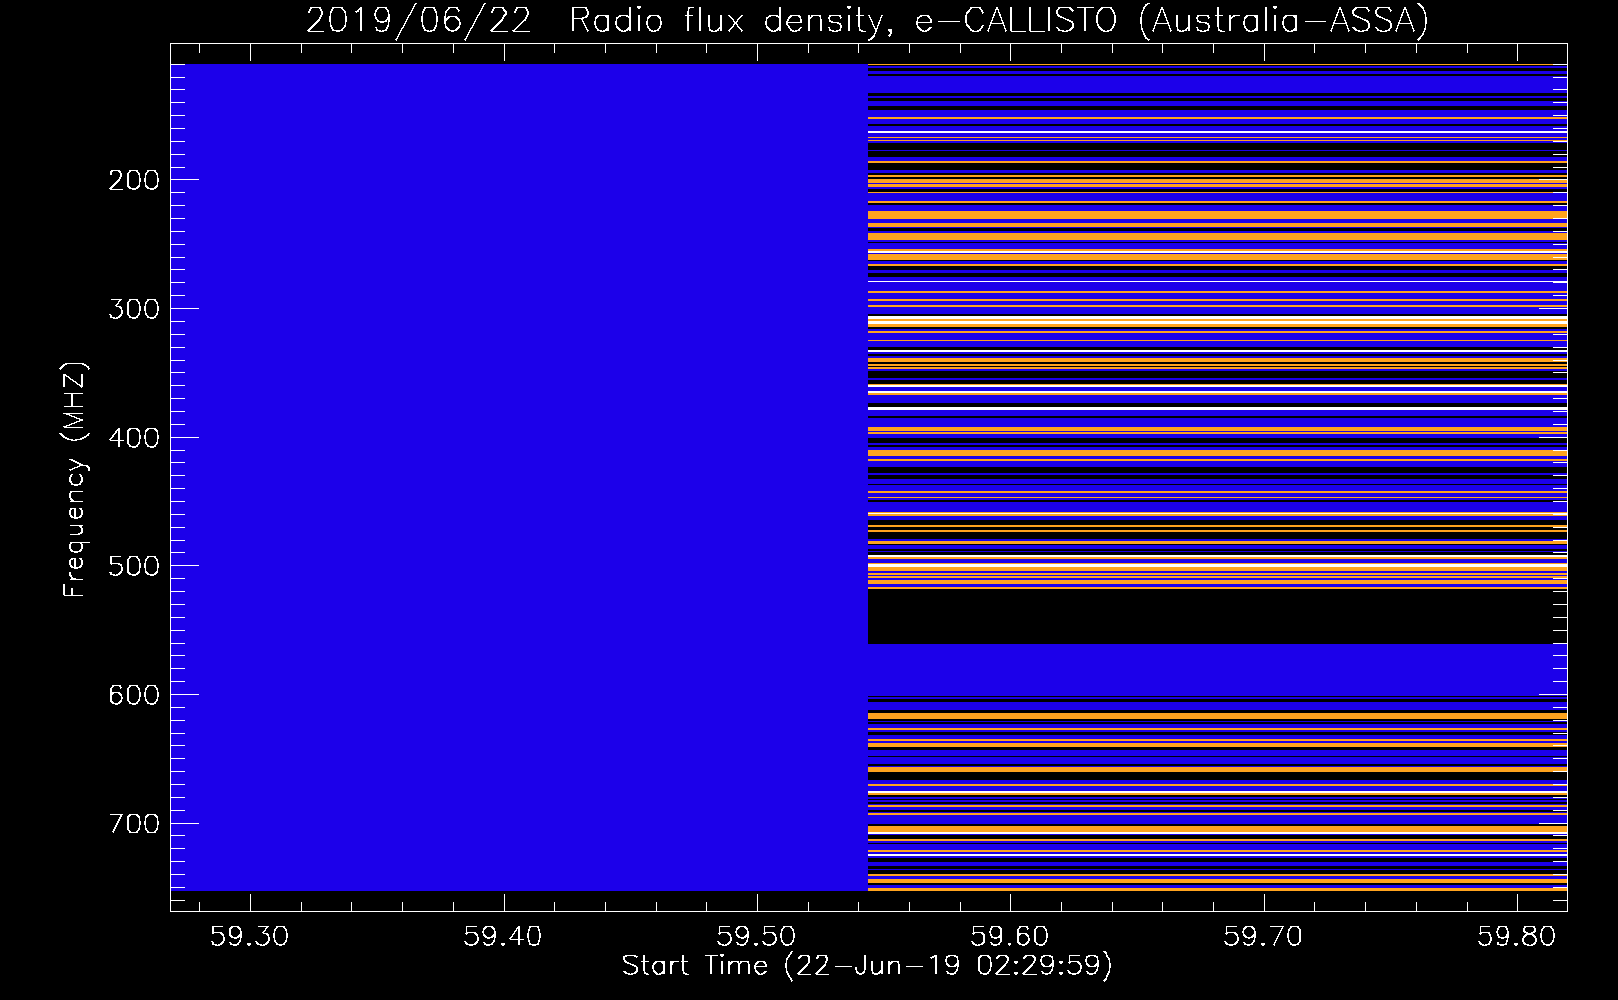Click the 59.40 time tick label
The width and height of the screenshot is (1618, 1000).
(503, 936)
